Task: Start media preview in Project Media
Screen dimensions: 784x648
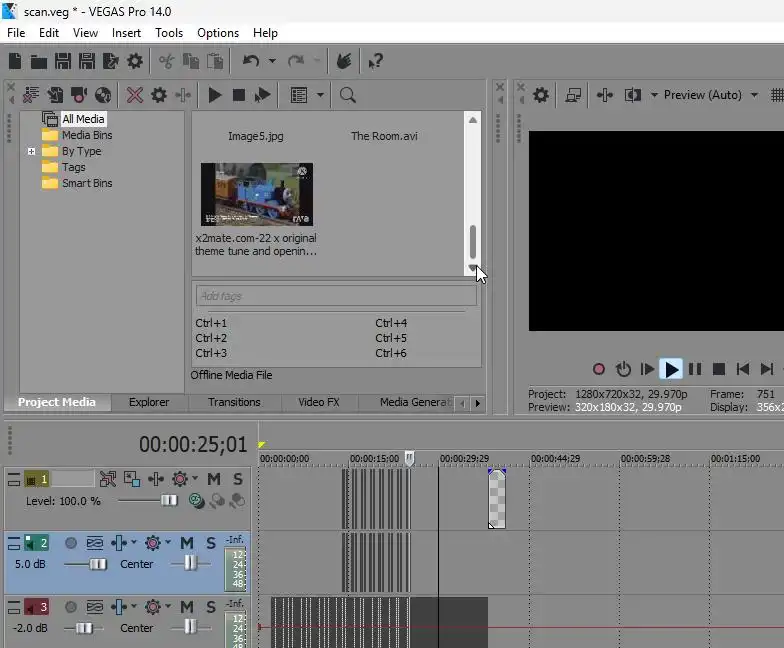Action: pos(215,95)
